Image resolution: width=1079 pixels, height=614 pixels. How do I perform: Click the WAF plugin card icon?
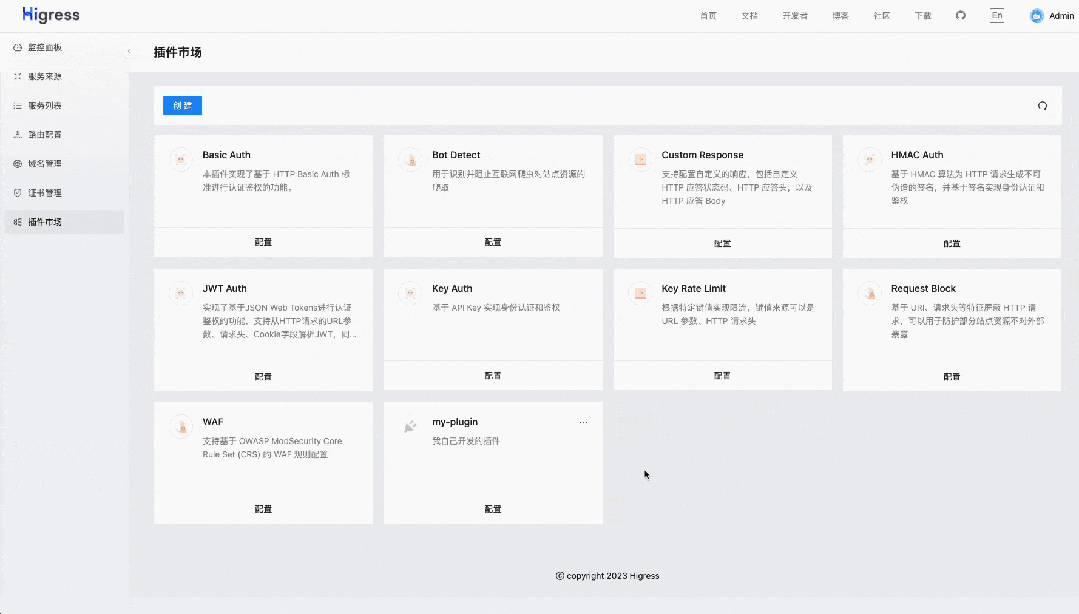[x=180, y=425]
